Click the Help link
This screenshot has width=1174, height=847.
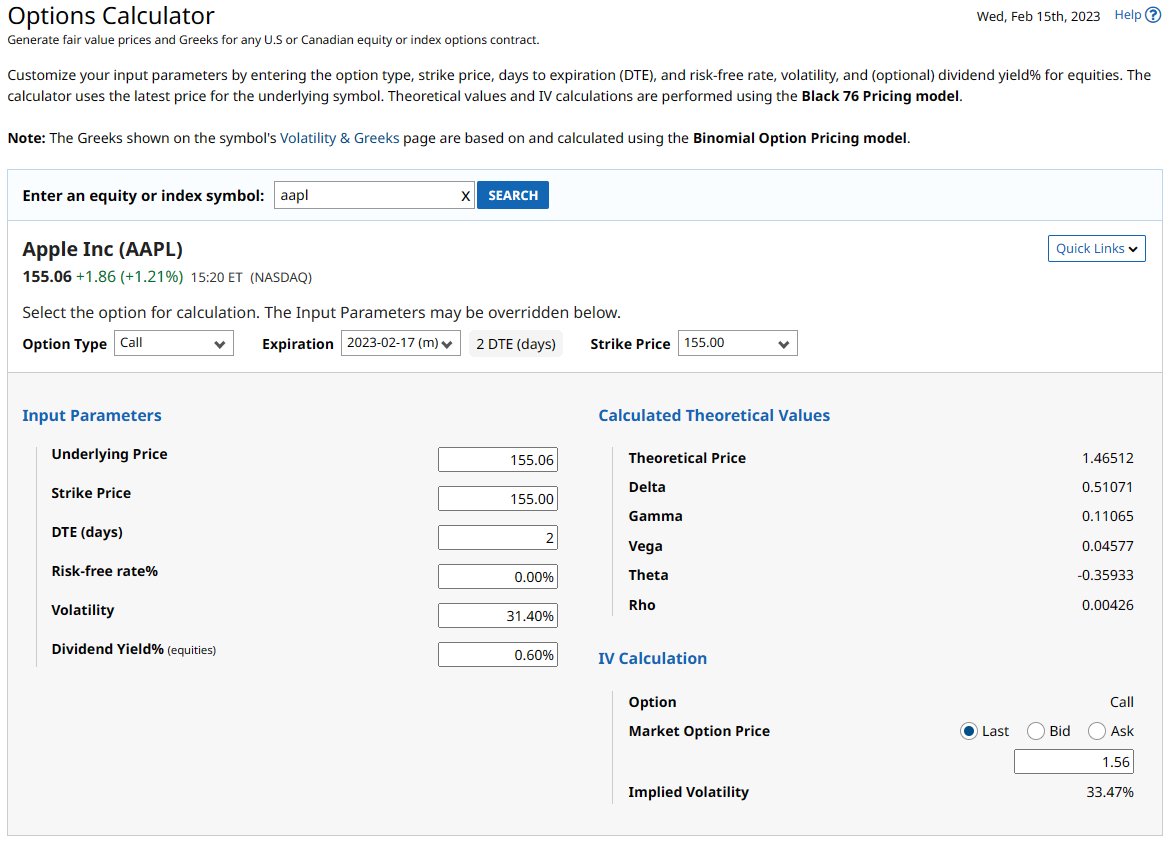coord(1128,15)
